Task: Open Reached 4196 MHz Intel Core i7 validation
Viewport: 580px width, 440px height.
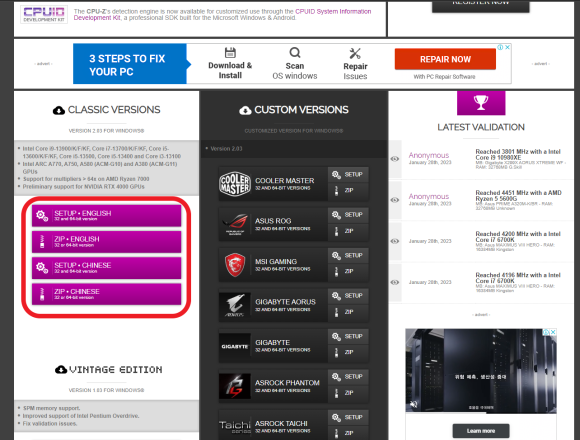Action: click(518, 278)
